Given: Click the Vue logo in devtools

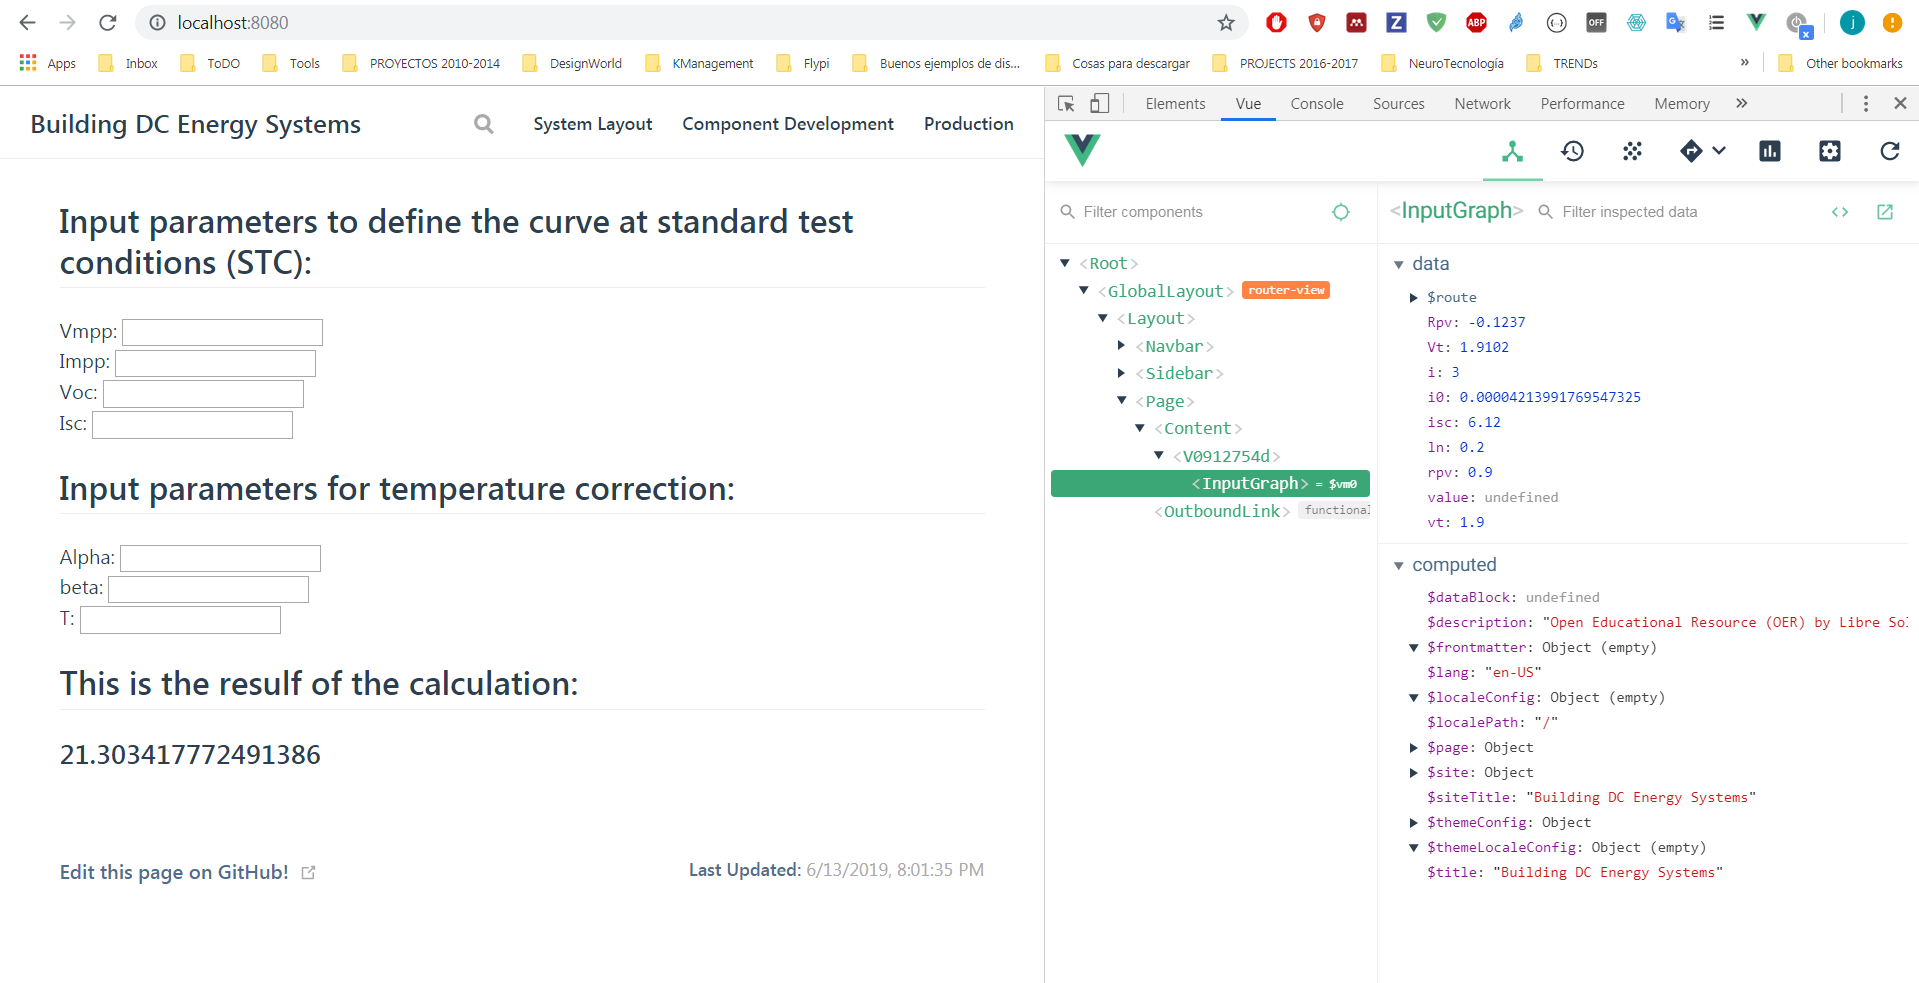Looking at the screenshot, I should (x=1082, y=150).
